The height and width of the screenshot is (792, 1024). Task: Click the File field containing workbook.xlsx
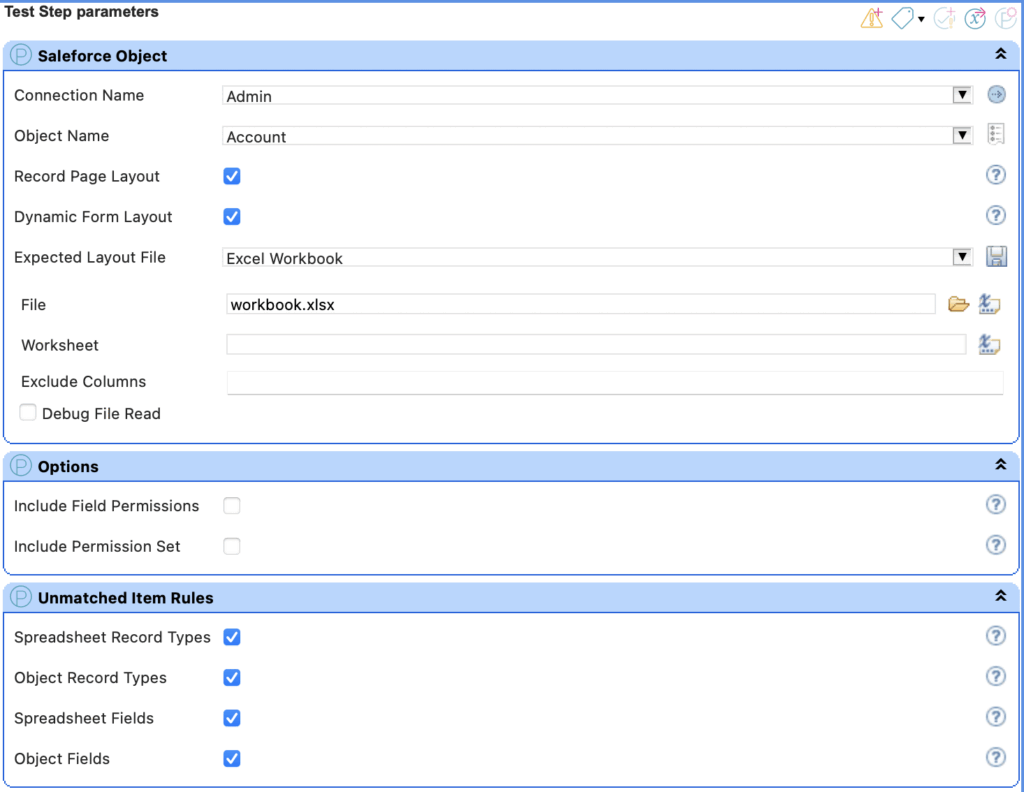click(580, 305)
